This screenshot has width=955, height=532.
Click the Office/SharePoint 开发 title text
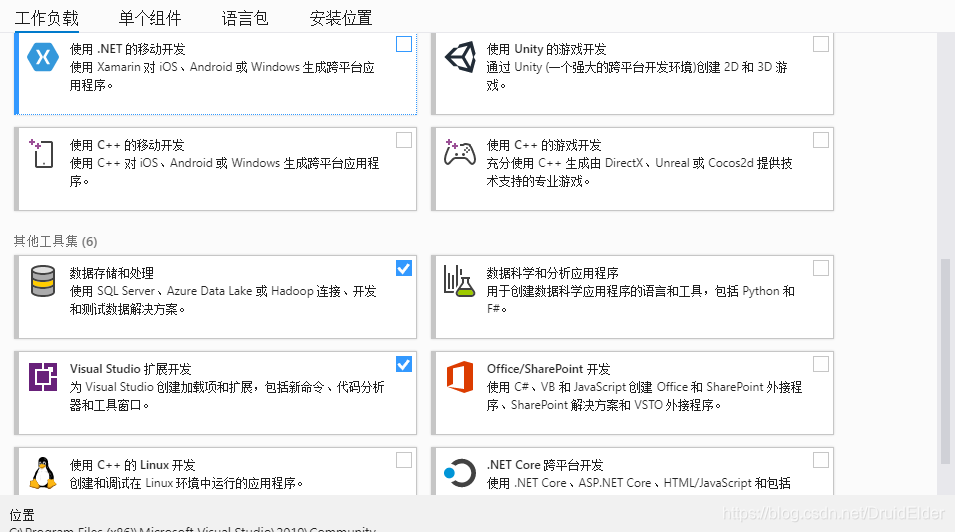(548, 369)
